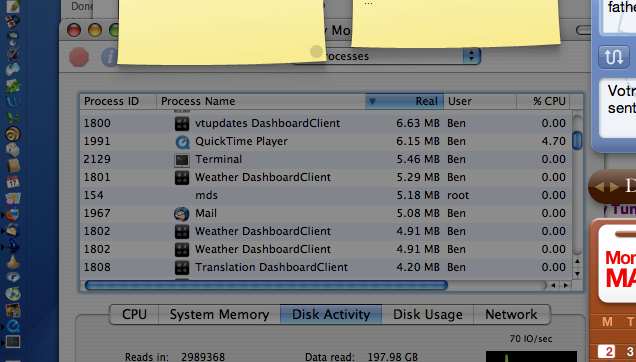This screenshot has width=636, height=362.
Task: Click day 2 in the calendar widget
Action: tap(606, 351)
